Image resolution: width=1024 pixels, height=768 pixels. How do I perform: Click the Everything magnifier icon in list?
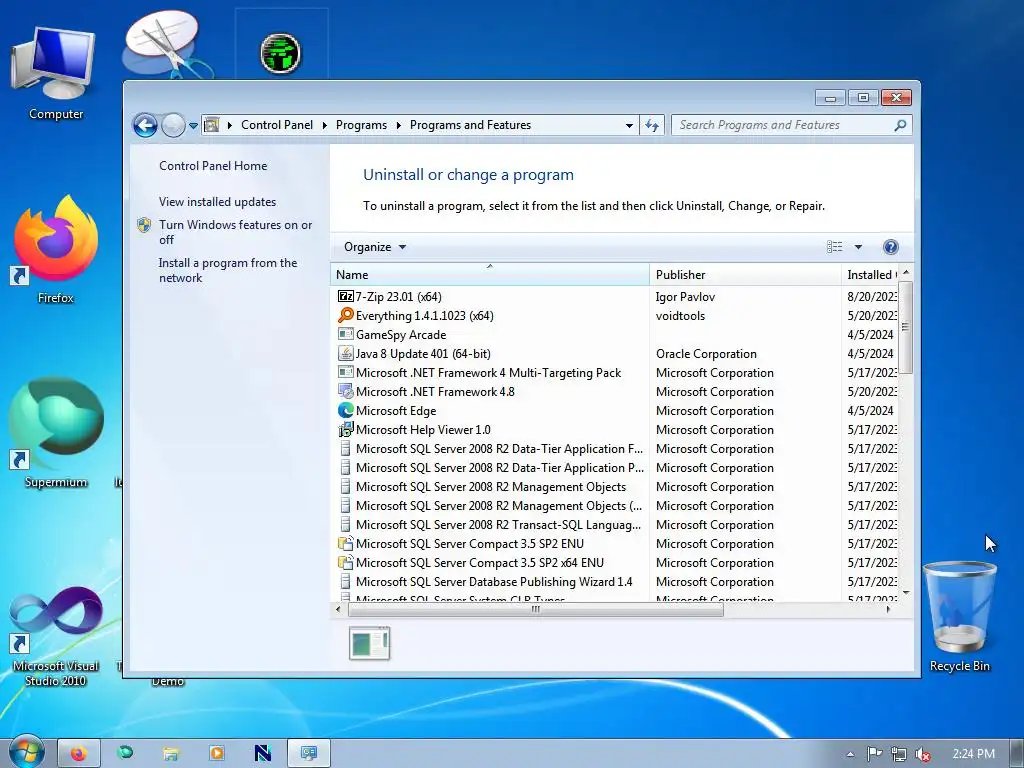point(345,315)
